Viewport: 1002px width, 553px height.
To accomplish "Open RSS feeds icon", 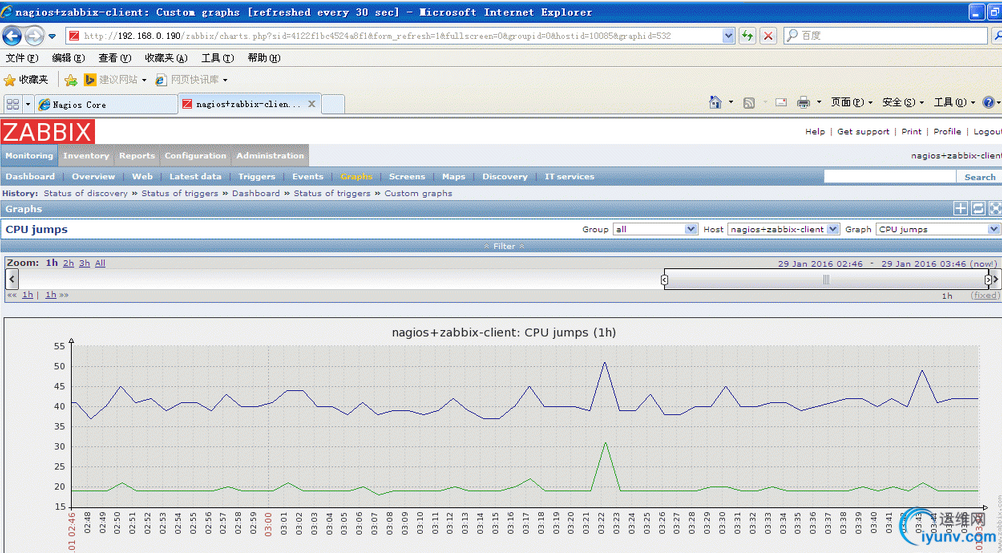I will coord(749,102).
